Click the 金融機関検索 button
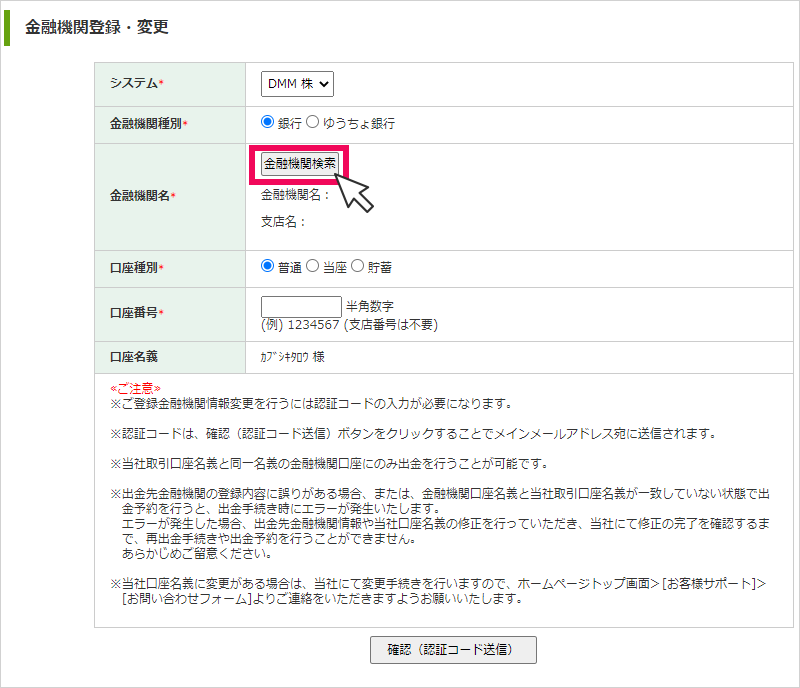The height and width of the screenshot is (688, 800). click(x=300, y=163)
